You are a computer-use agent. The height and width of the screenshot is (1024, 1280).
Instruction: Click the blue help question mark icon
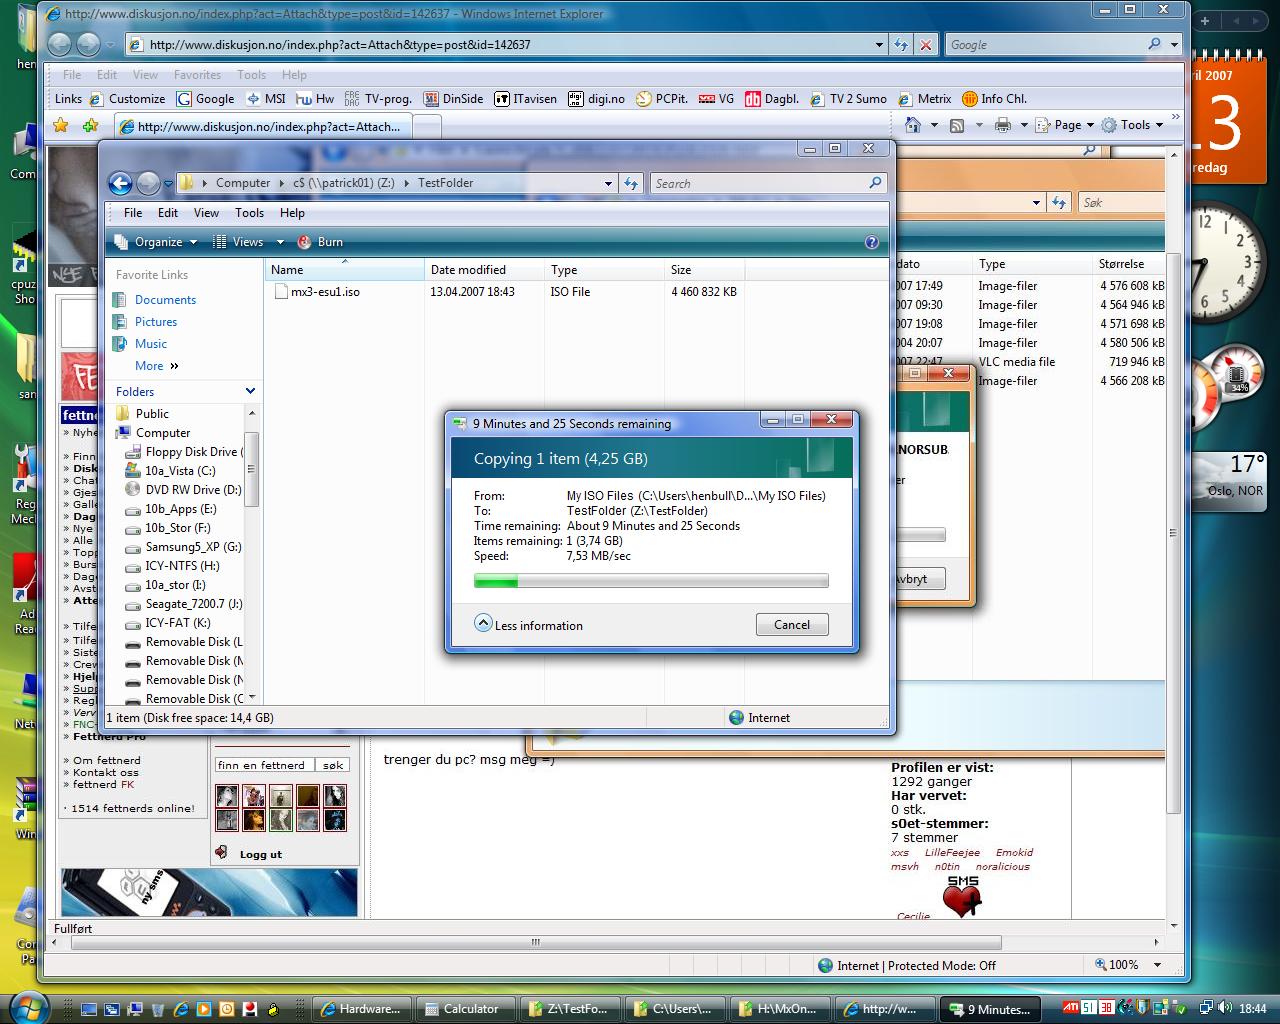(871, 242)
